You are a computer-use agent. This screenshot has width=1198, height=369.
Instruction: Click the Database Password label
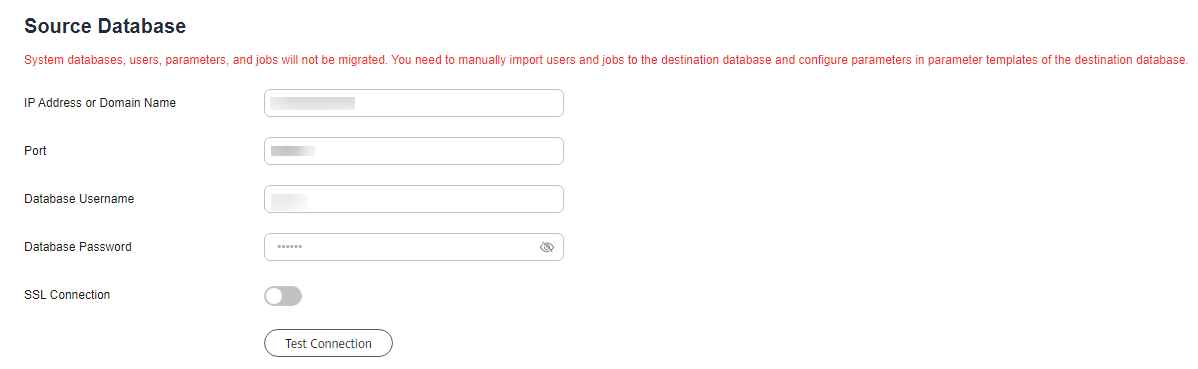tap(78, 247)
